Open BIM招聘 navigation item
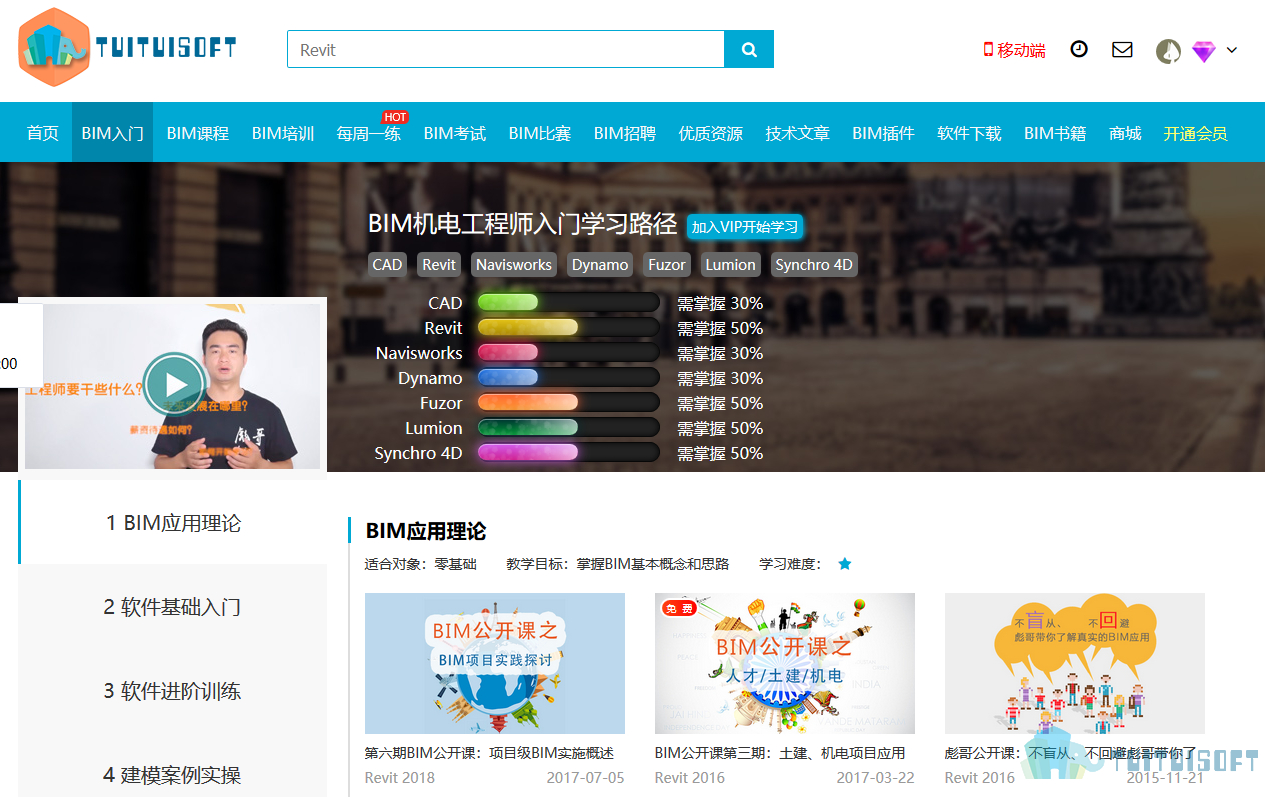The image size is (1265, 797). coord(625,133)
